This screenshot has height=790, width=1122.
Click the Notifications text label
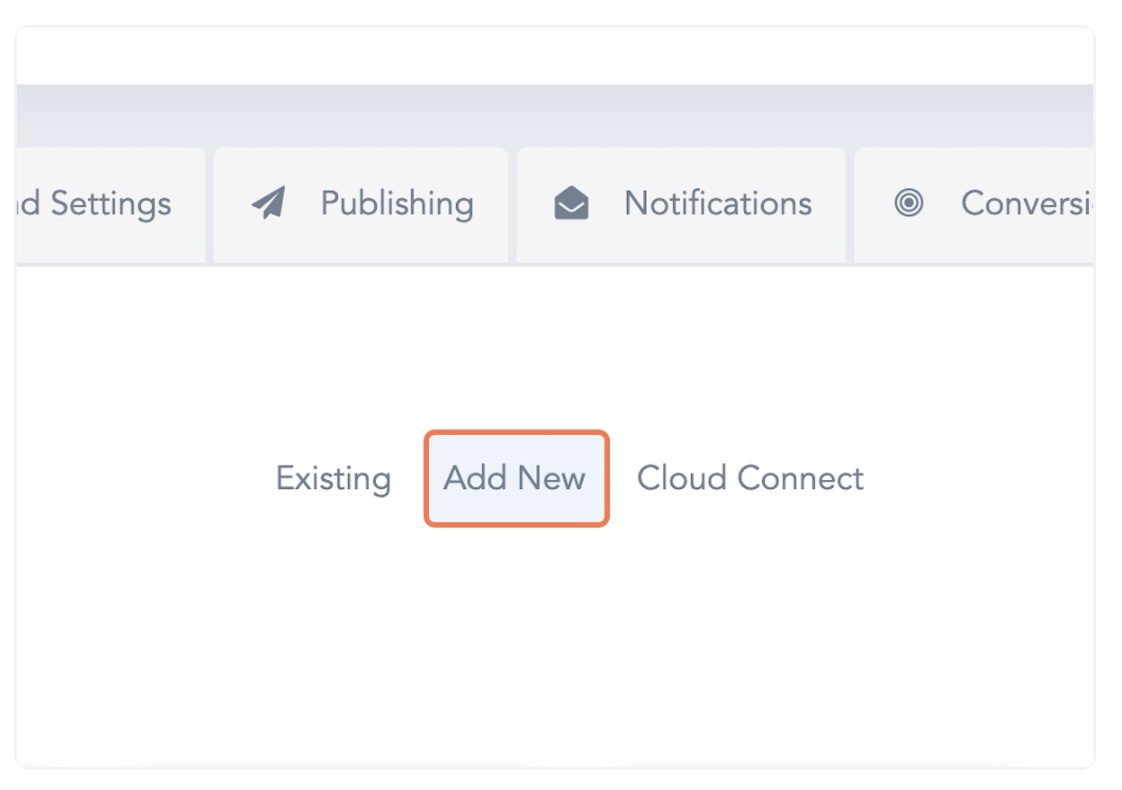pos(717,204)
